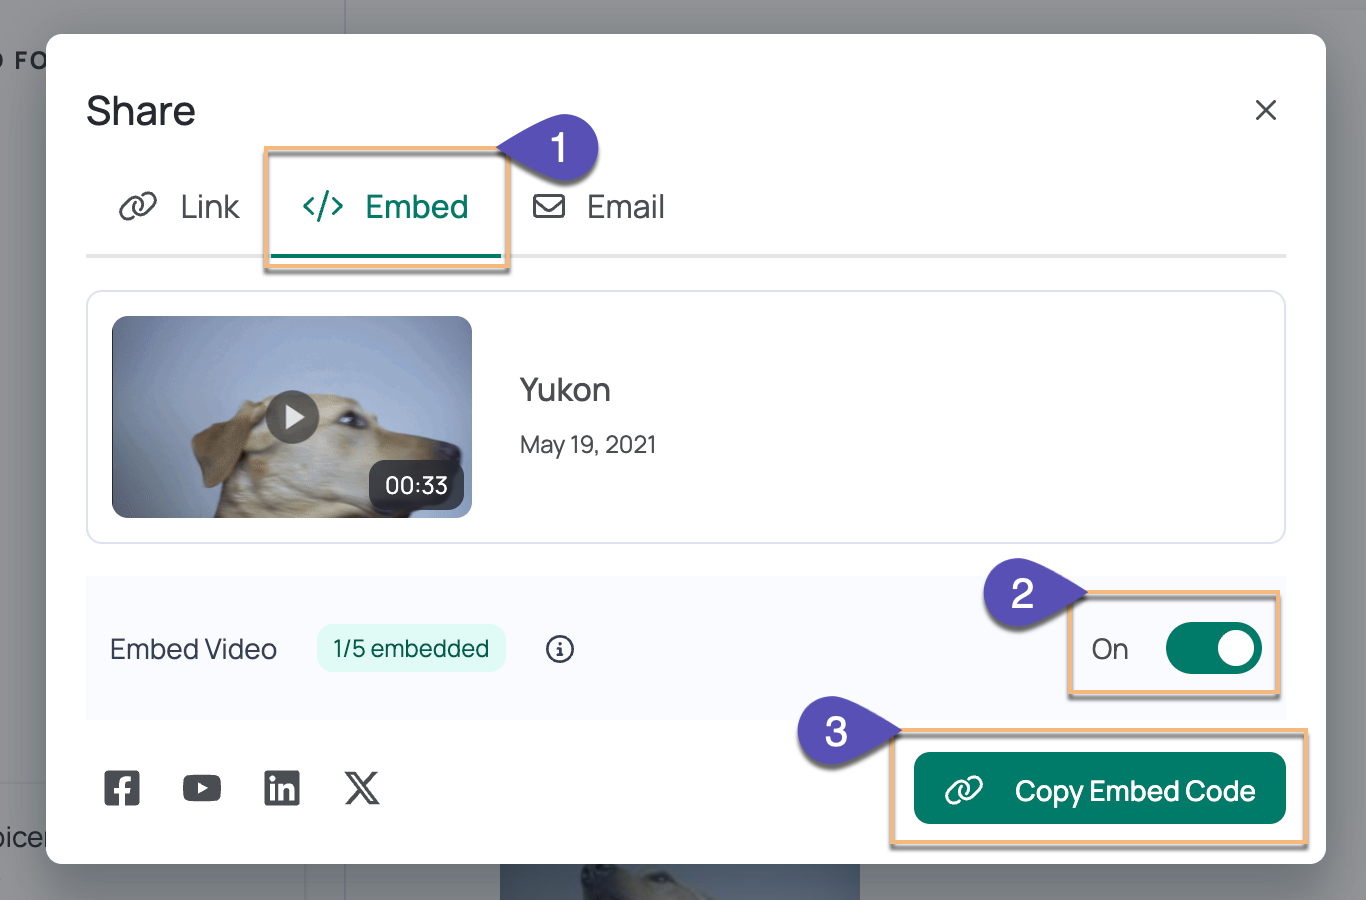This screenshot has width=1366, height=900.
Task: Click the 1/5 embedded badge
Action: tap(411, 649)
